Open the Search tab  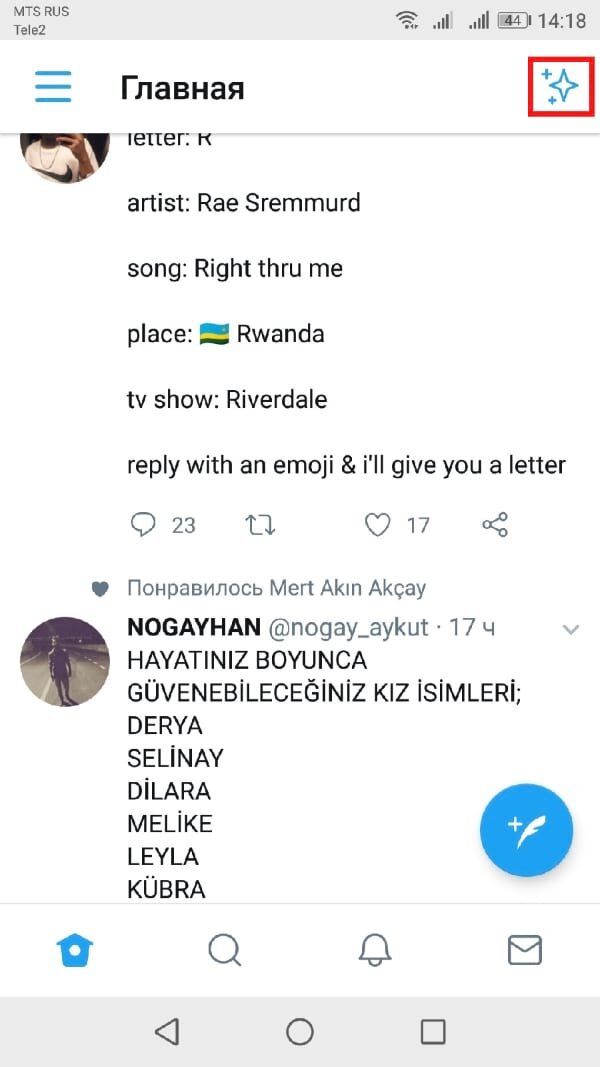tap(225, 949)
